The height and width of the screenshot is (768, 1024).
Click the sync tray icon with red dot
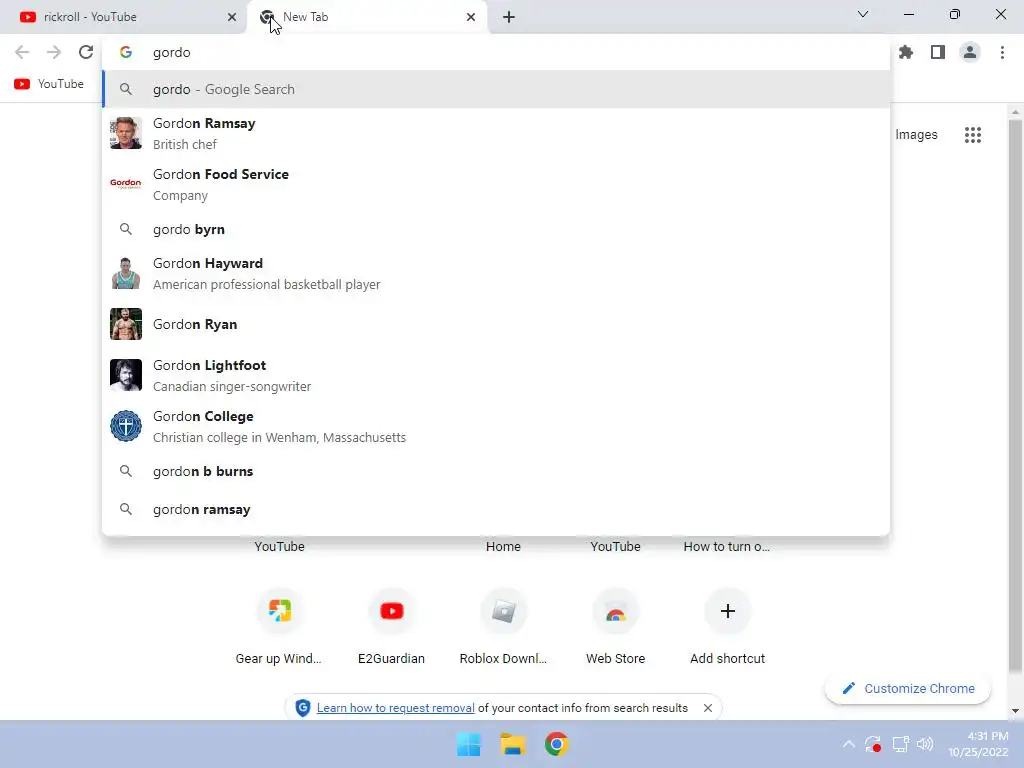[x=873, y=744]
